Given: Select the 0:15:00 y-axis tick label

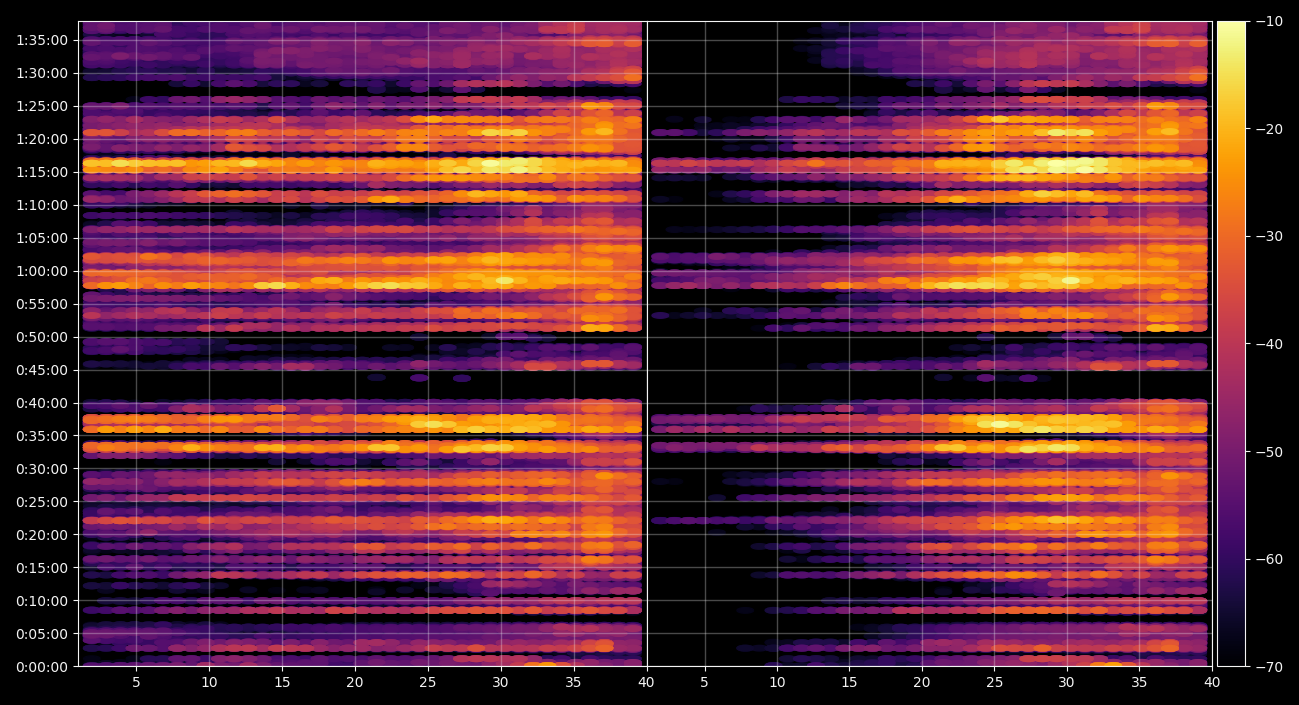Looking at the screenshot, I should coord(42,568).
